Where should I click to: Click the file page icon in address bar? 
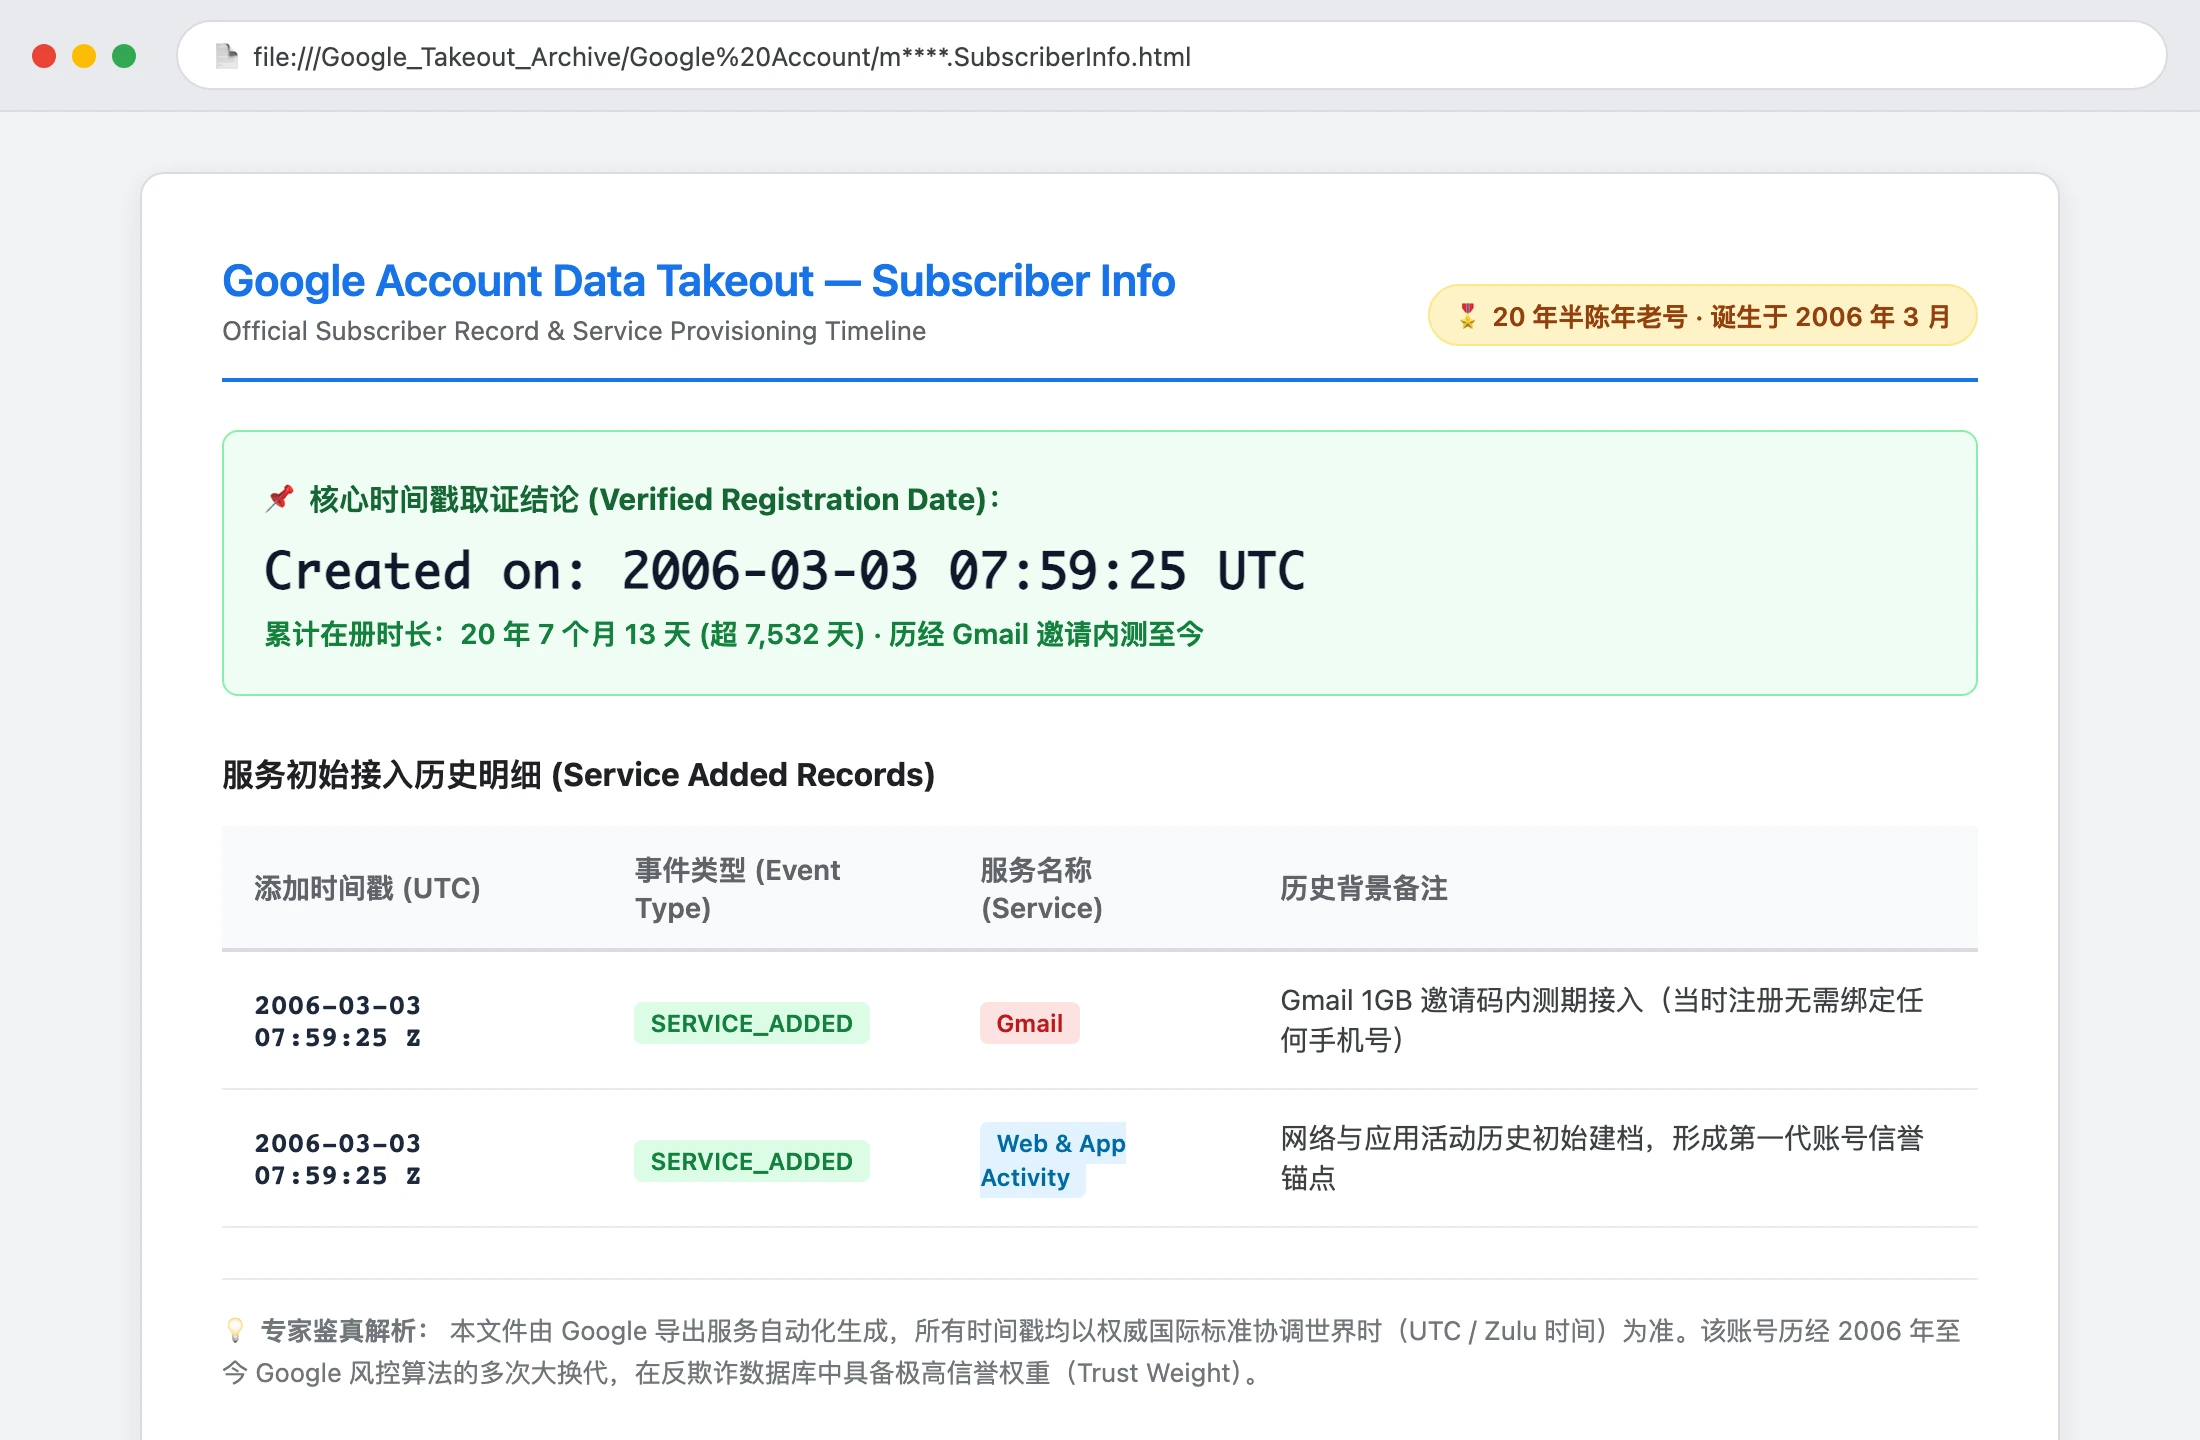[x=227, y=56]
